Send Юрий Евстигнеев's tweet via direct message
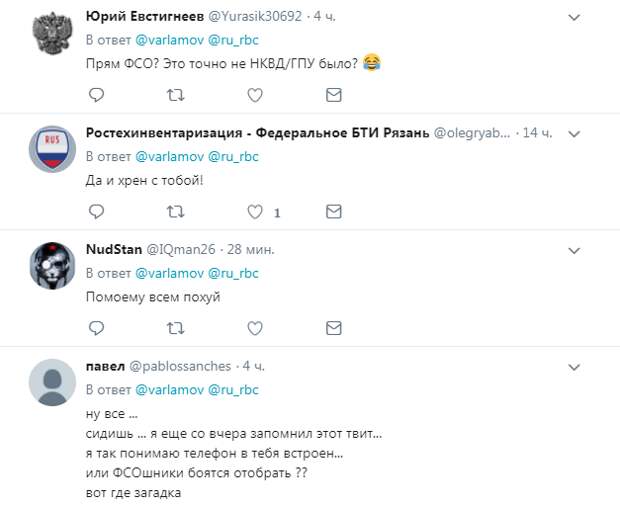Screen dimensions: 620x507 coord(334,95)
